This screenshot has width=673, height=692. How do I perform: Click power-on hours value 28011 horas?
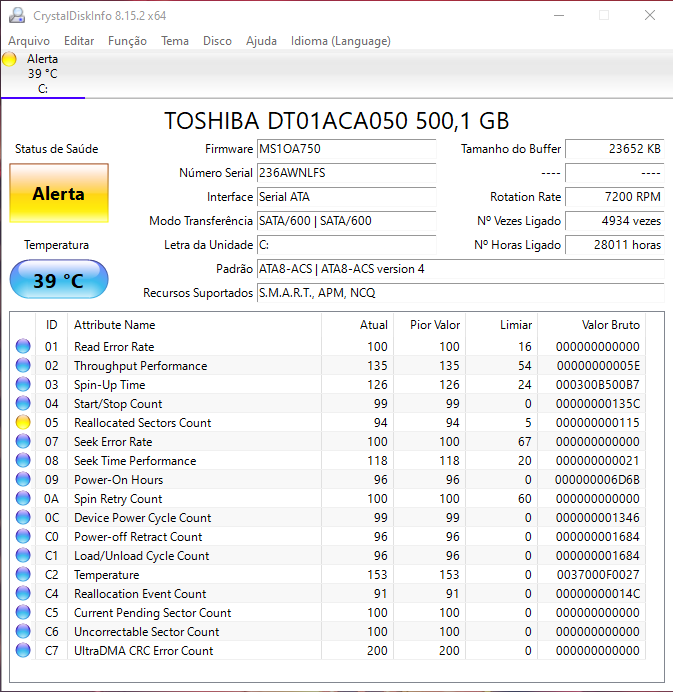[614, 244]
